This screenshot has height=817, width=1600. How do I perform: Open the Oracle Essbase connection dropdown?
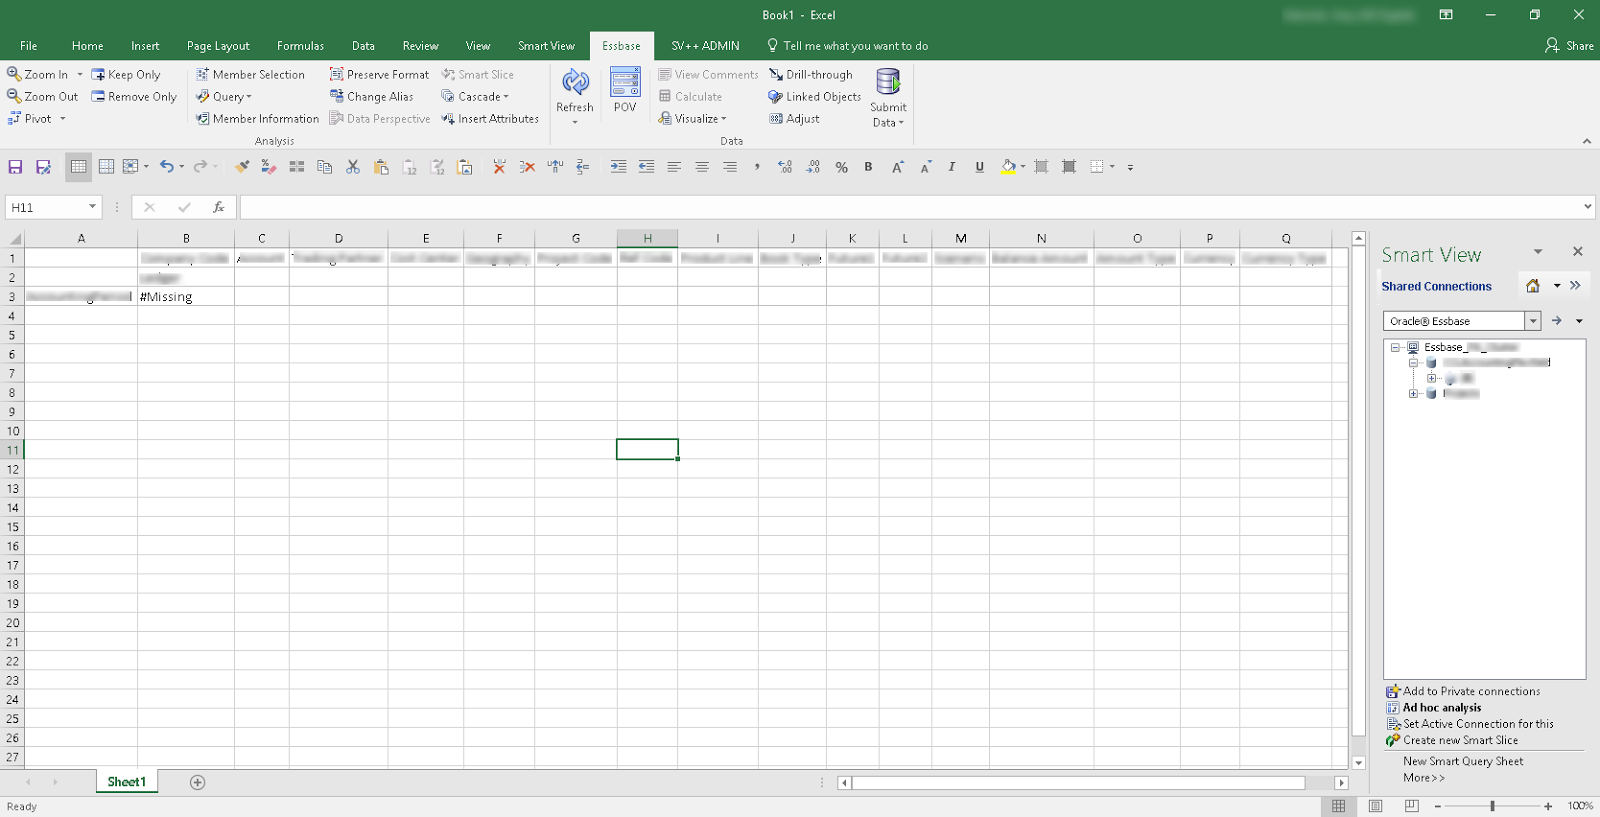pos(1532,321)
